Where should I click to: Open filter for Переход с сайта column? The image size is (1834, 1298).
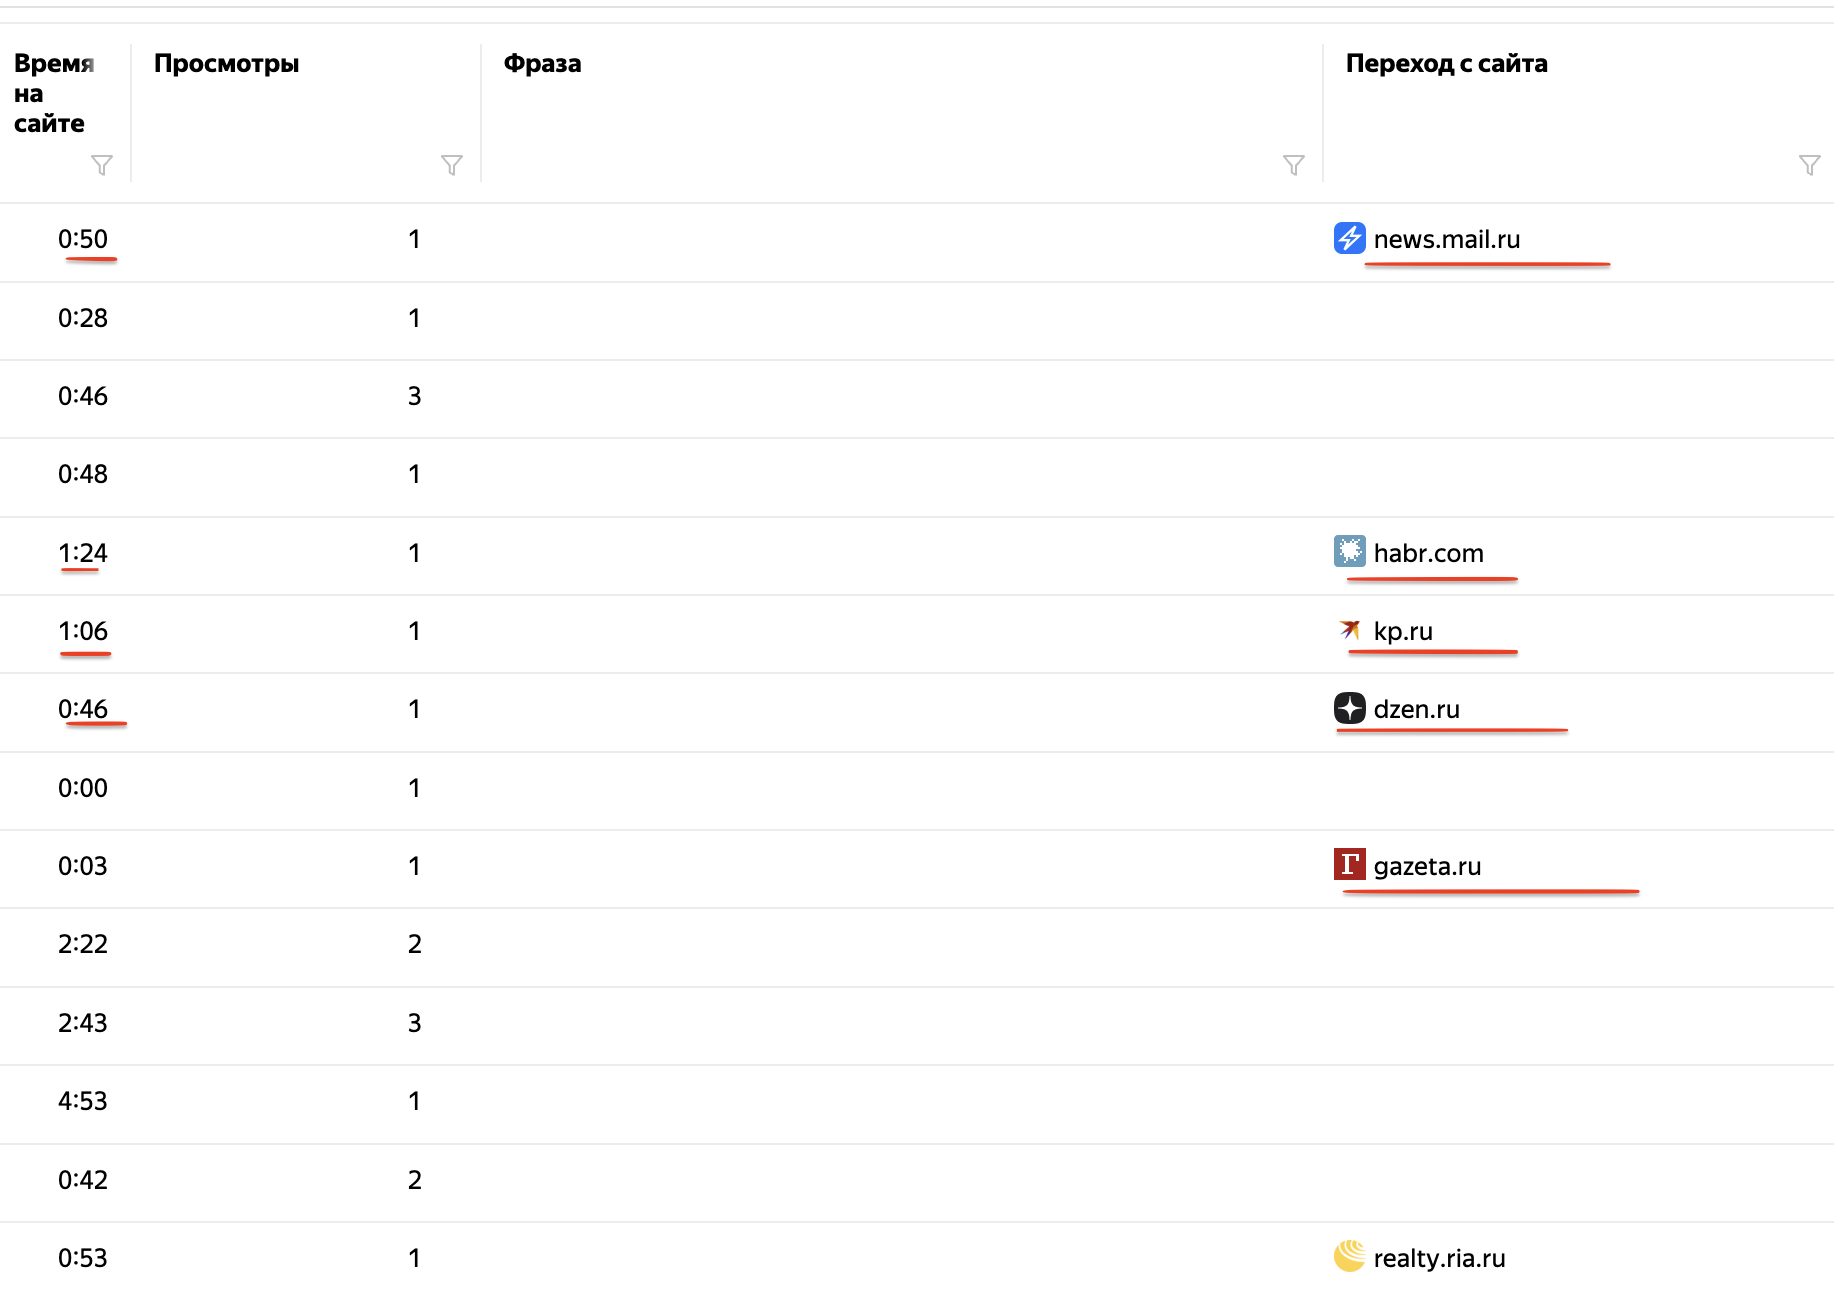[x=1810, y=165]
